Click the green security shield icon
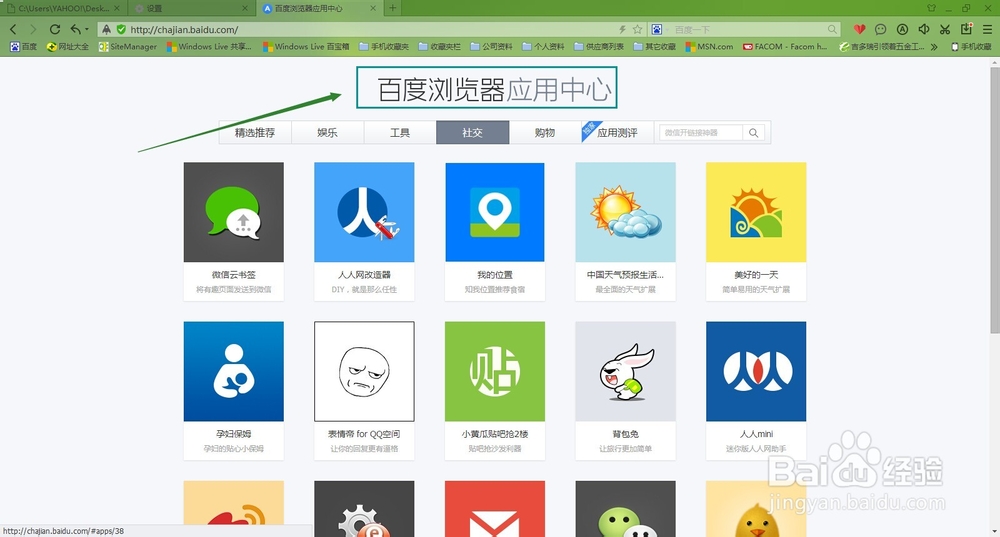 [x=121, y=29]
